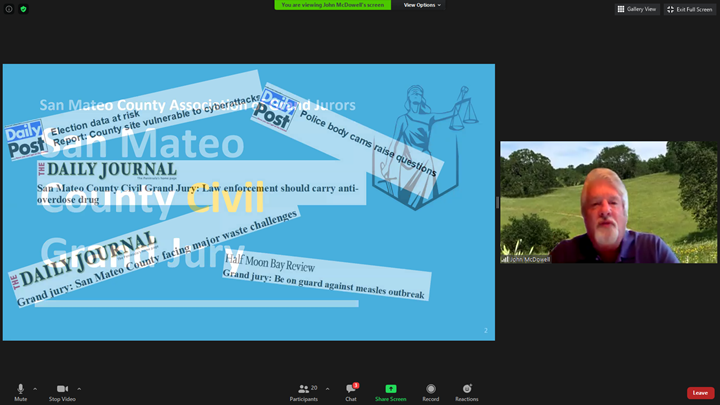Stop the video camera

click(62, 393)
